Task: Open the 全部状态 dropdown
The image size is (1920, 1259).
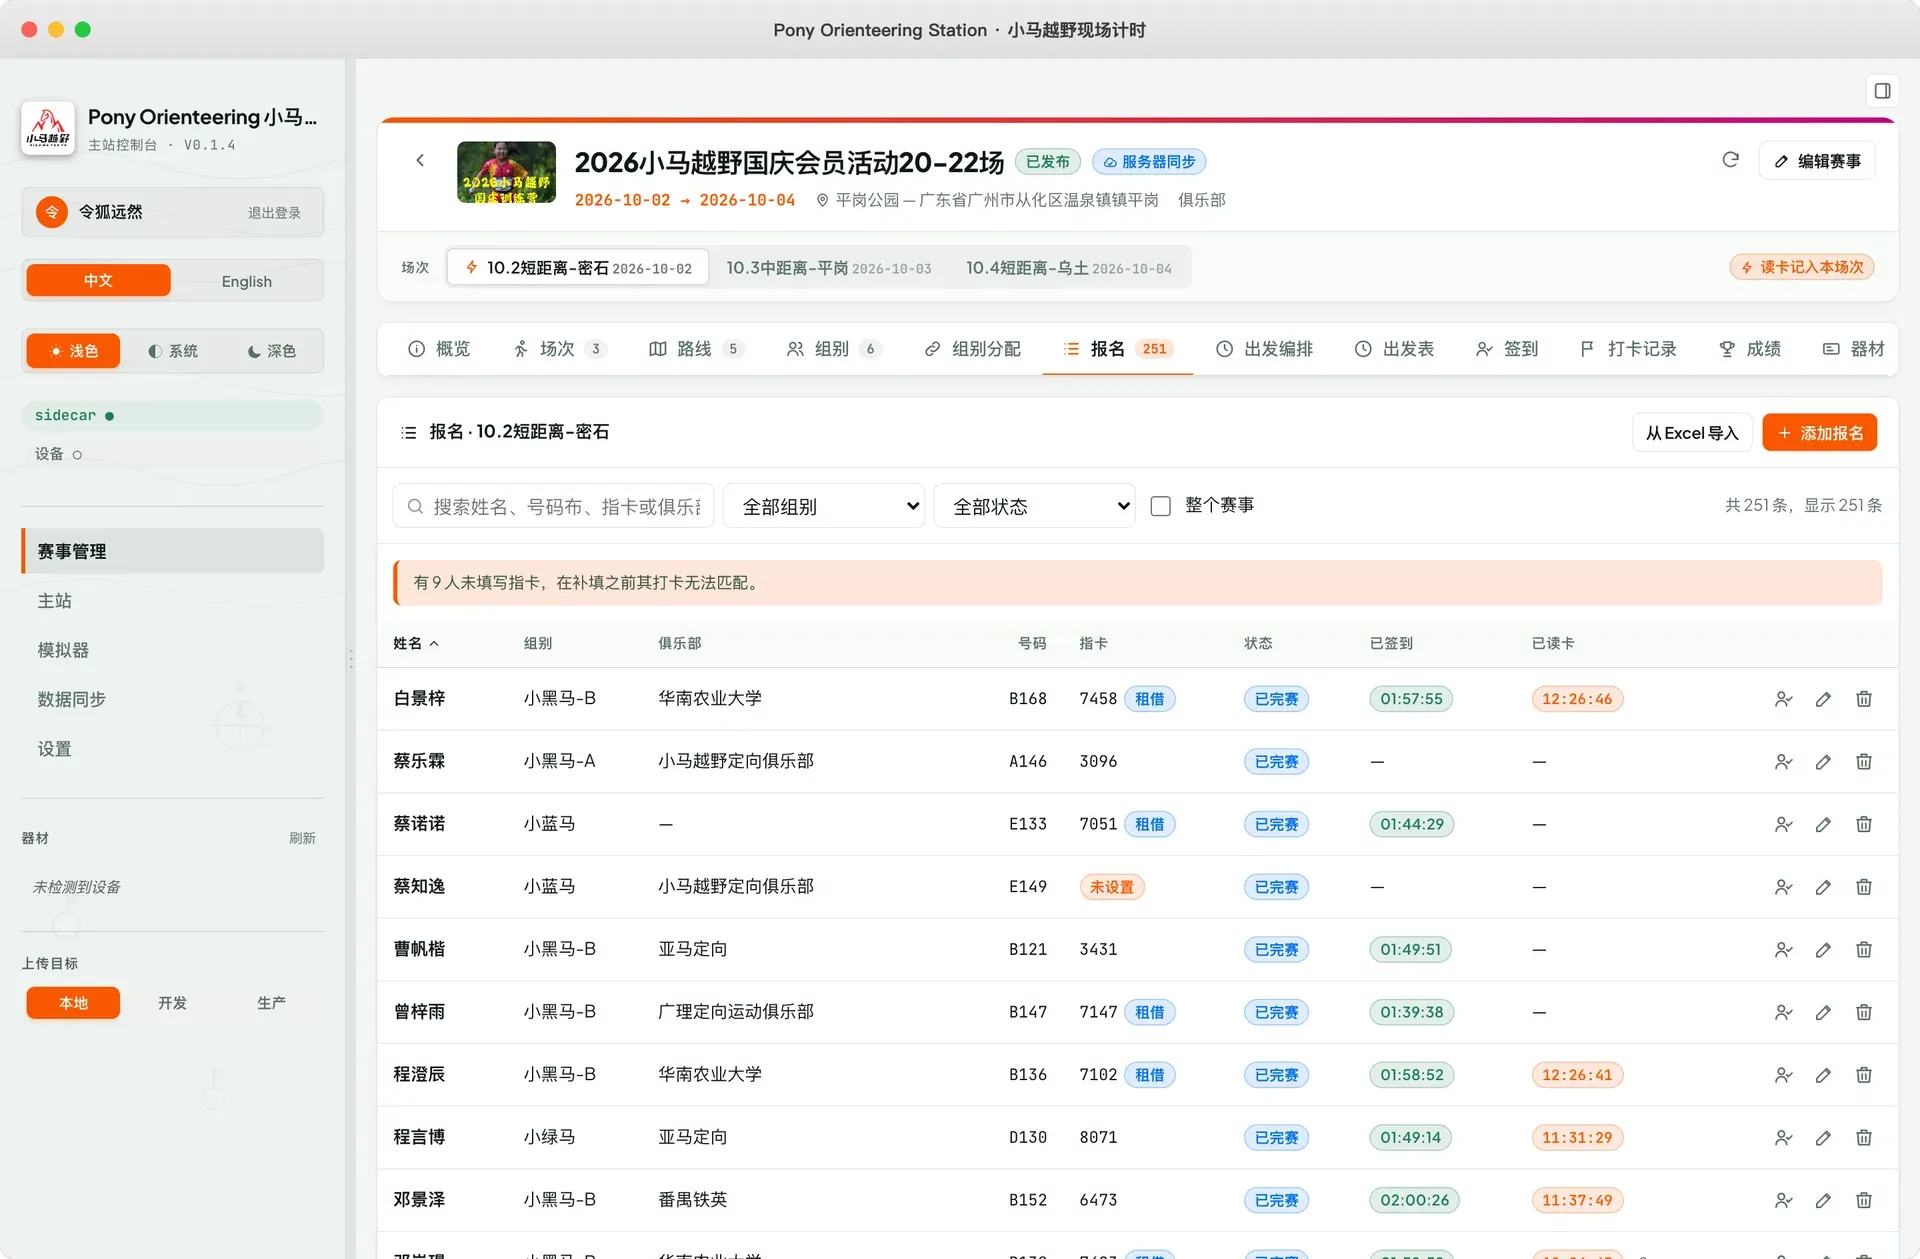Action: (x=1035, y=506)
